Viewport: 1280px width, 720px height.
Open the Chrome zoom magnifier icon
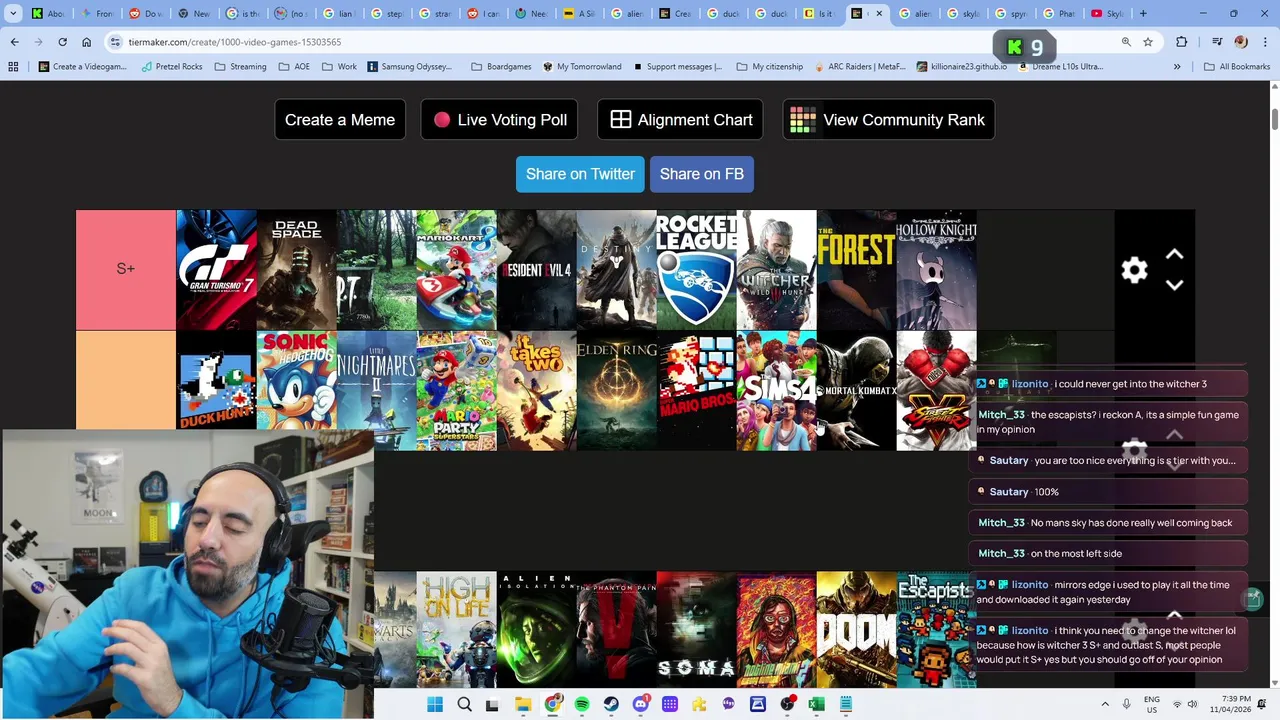click(1126, 42)
